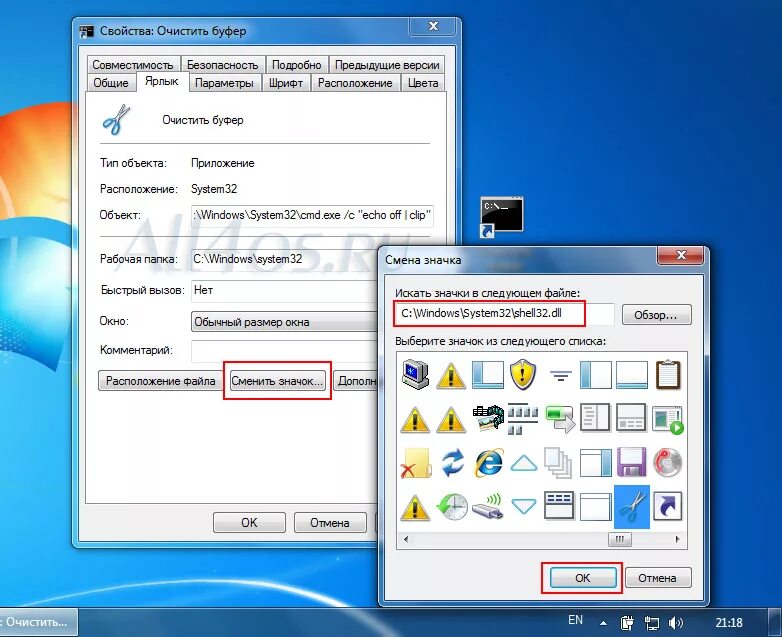The width and height of the screenshot is (782, 637).
Task: Close the Смена значка dialog
Action: [x=680, y=255]
